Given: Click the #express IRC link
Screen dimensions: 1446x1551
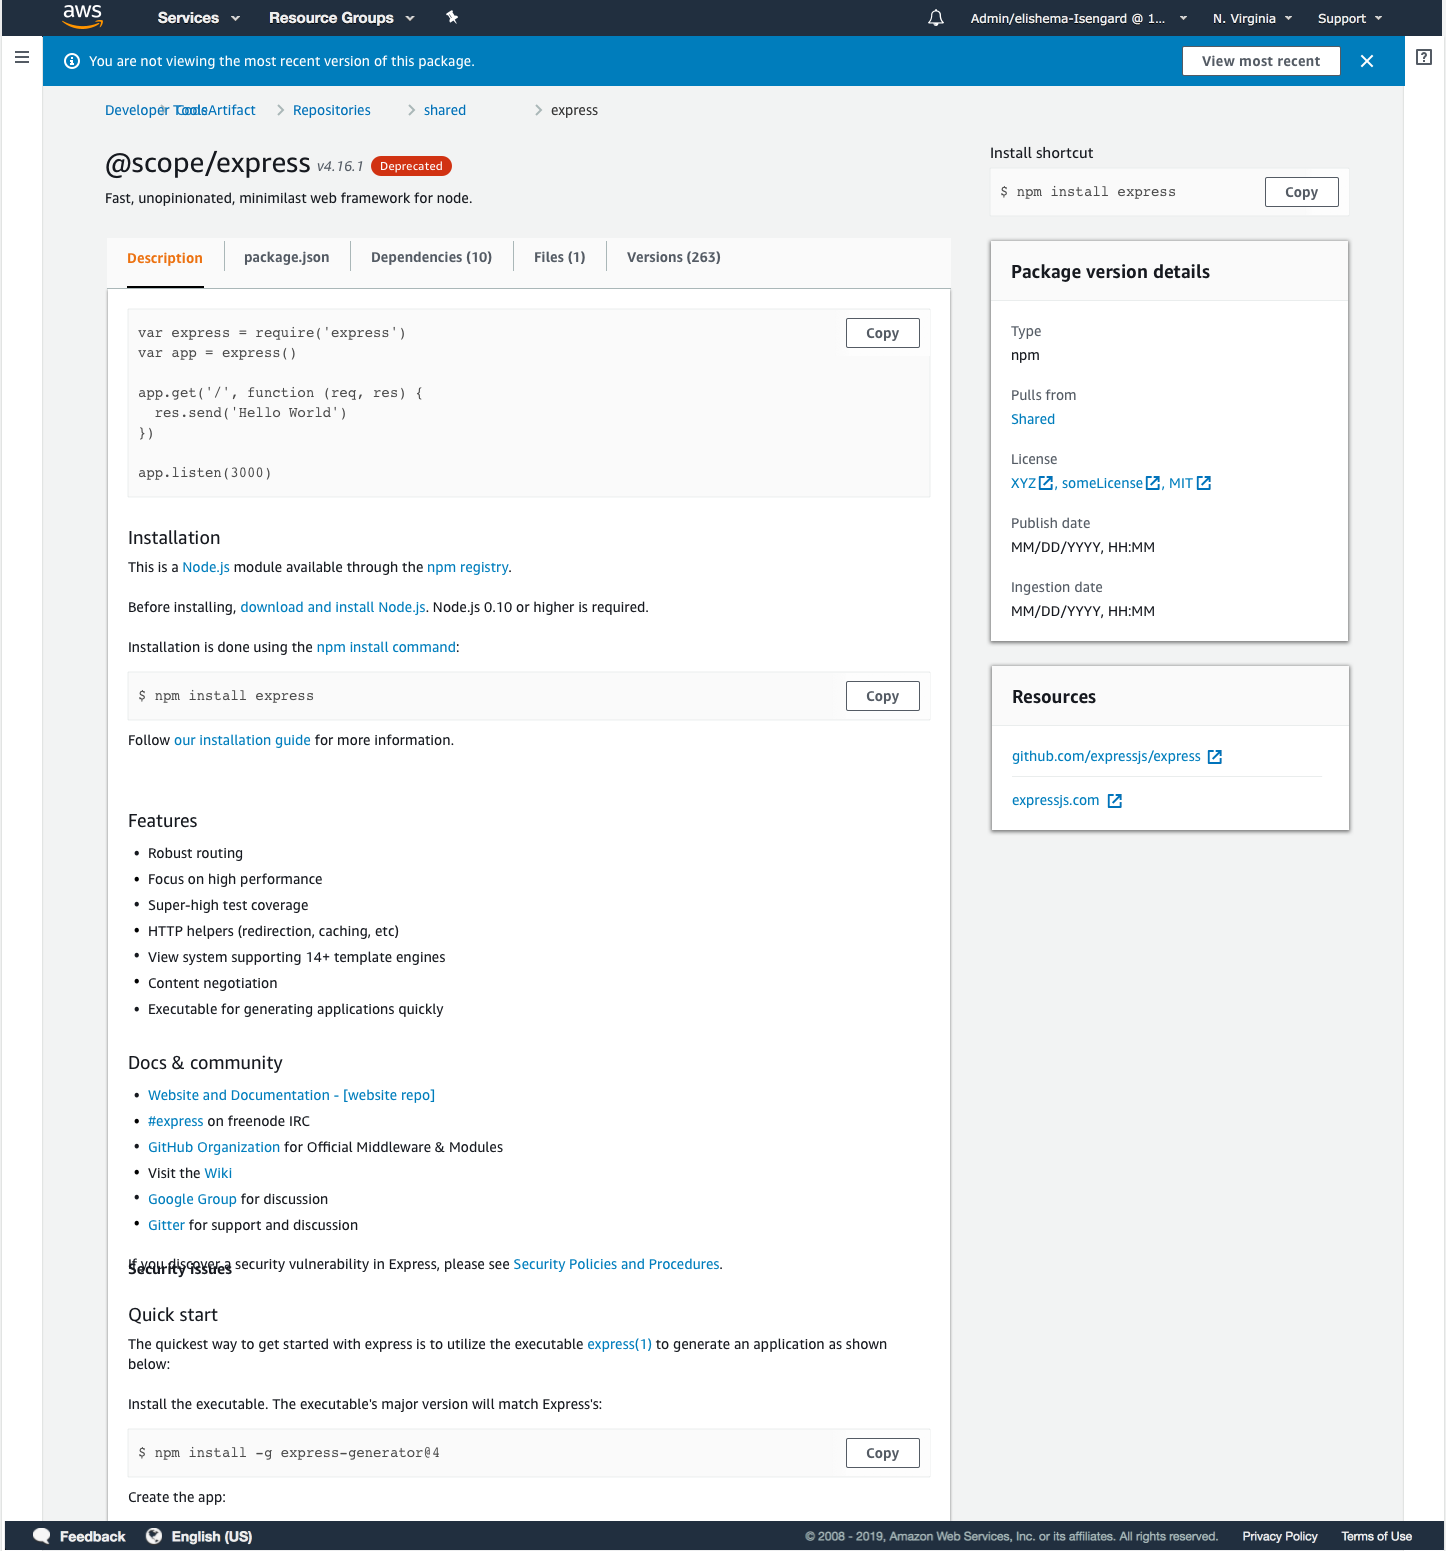Looking at the screenshot, I should tap(175, 1121).
